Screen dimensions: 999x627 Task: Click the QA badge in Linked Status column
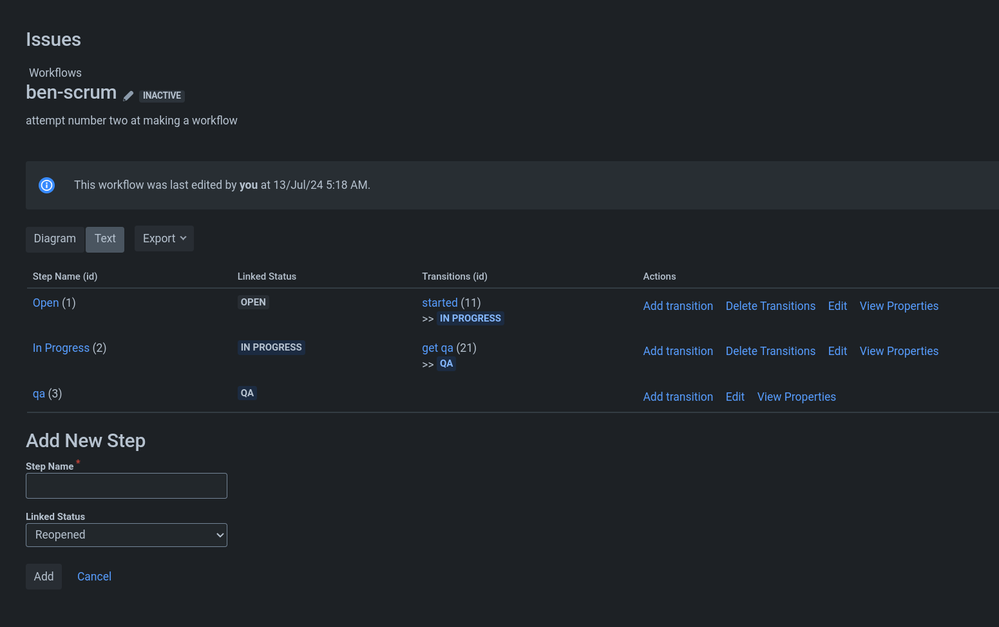(247, 393)
